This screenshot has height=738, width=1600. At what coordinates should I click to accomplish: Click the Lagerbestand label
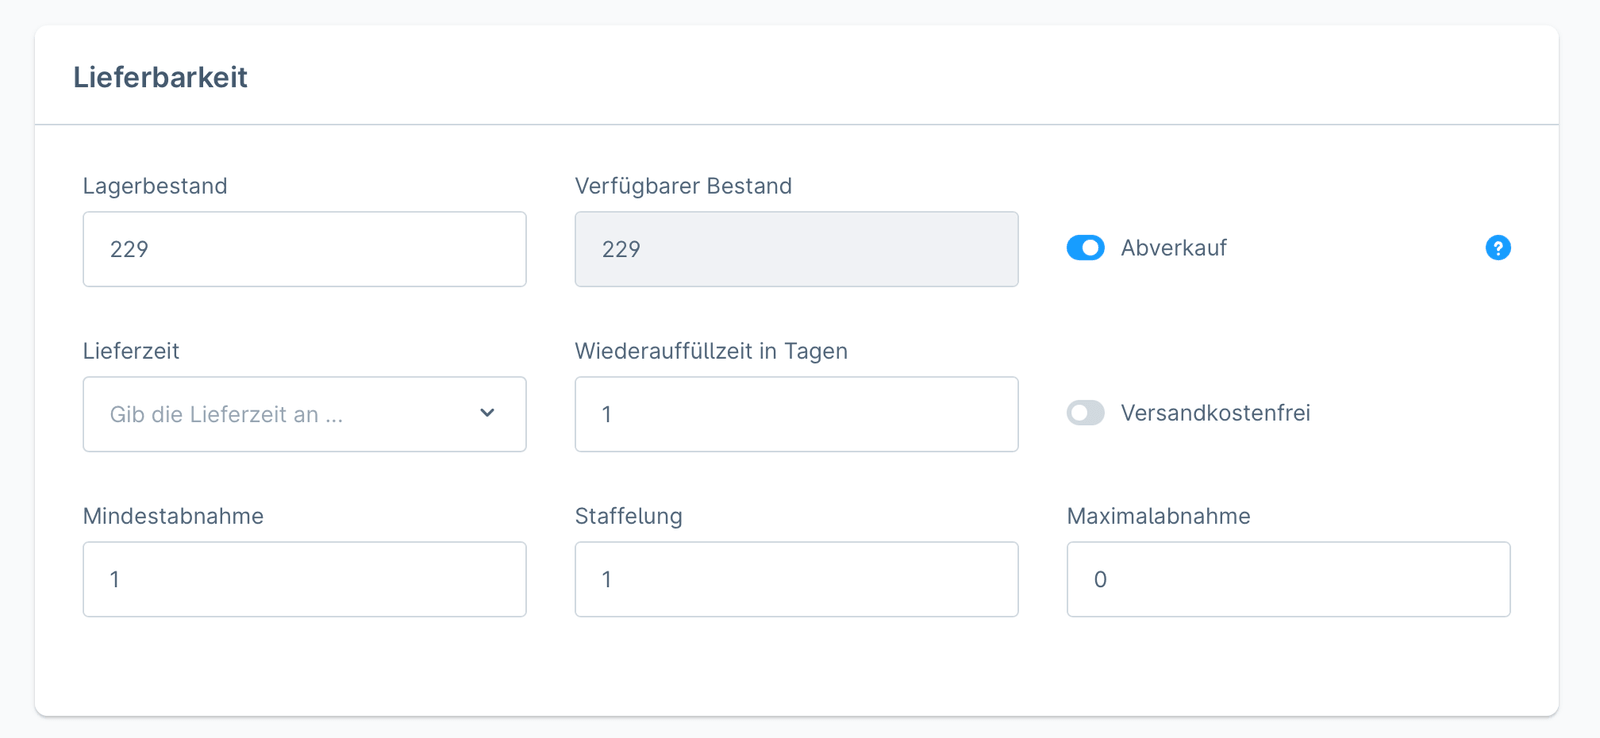pos(155,186)
